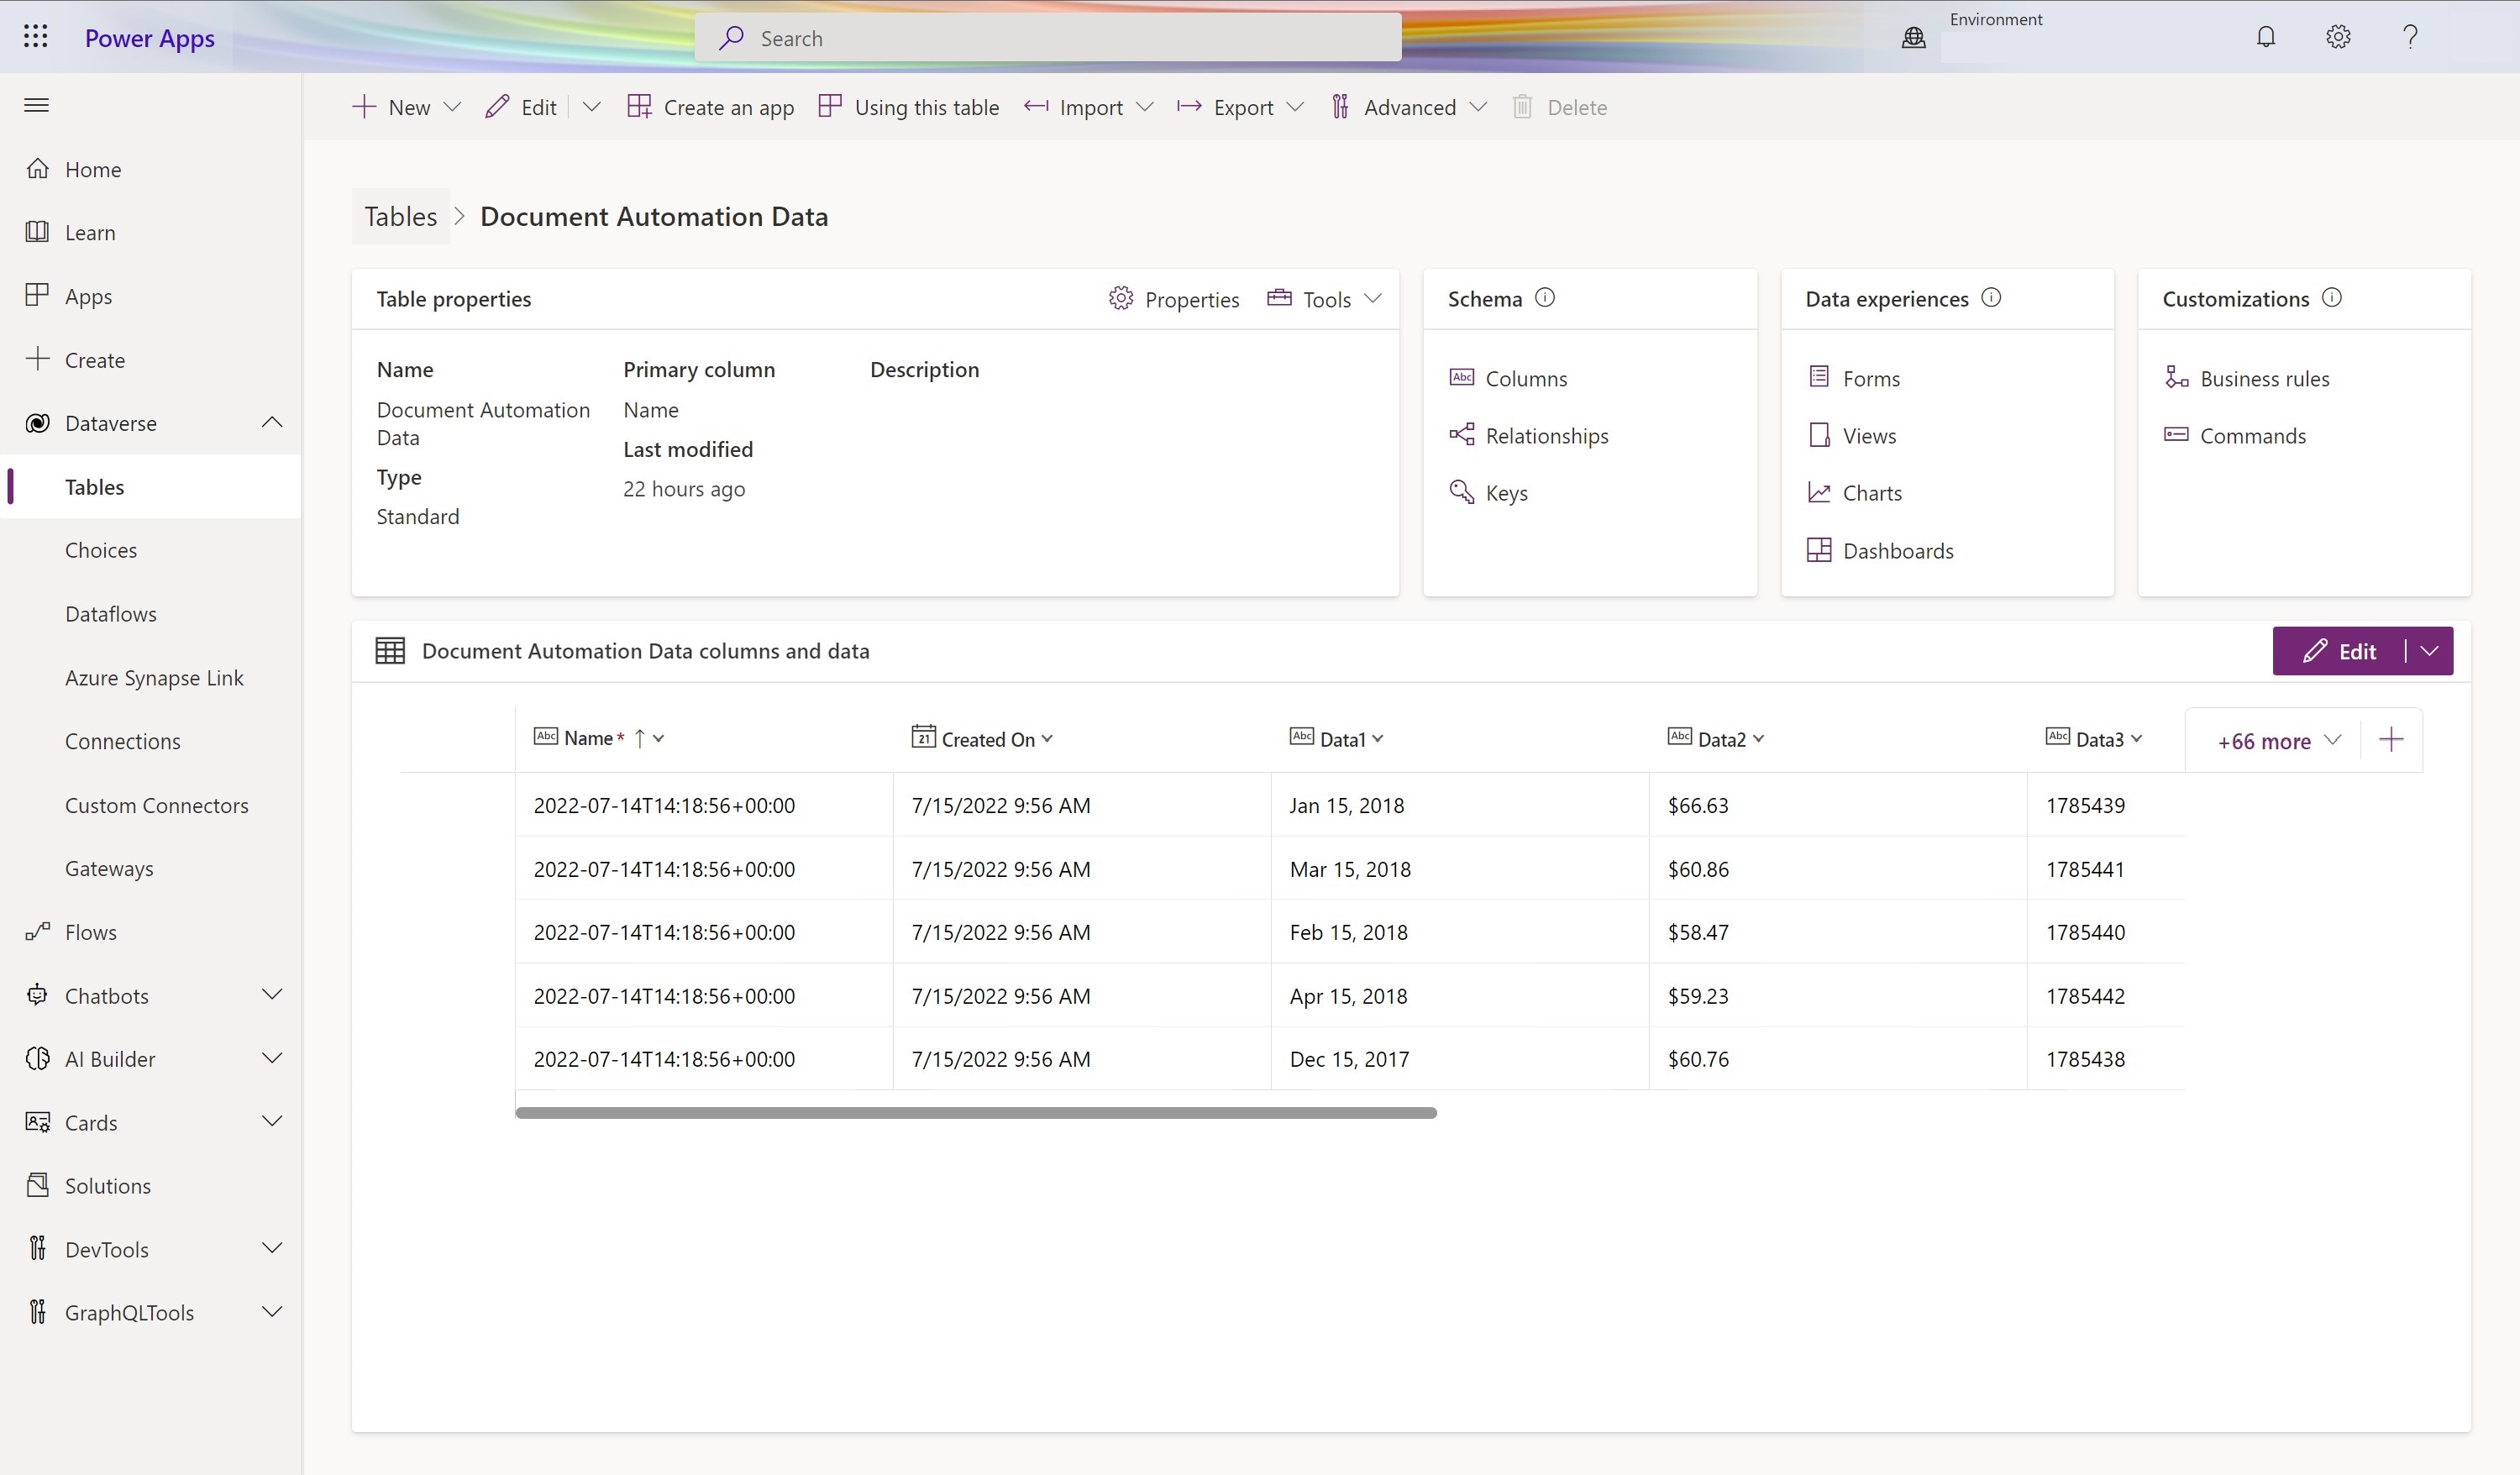Open Relationships in Schema

coord(1528,435)
